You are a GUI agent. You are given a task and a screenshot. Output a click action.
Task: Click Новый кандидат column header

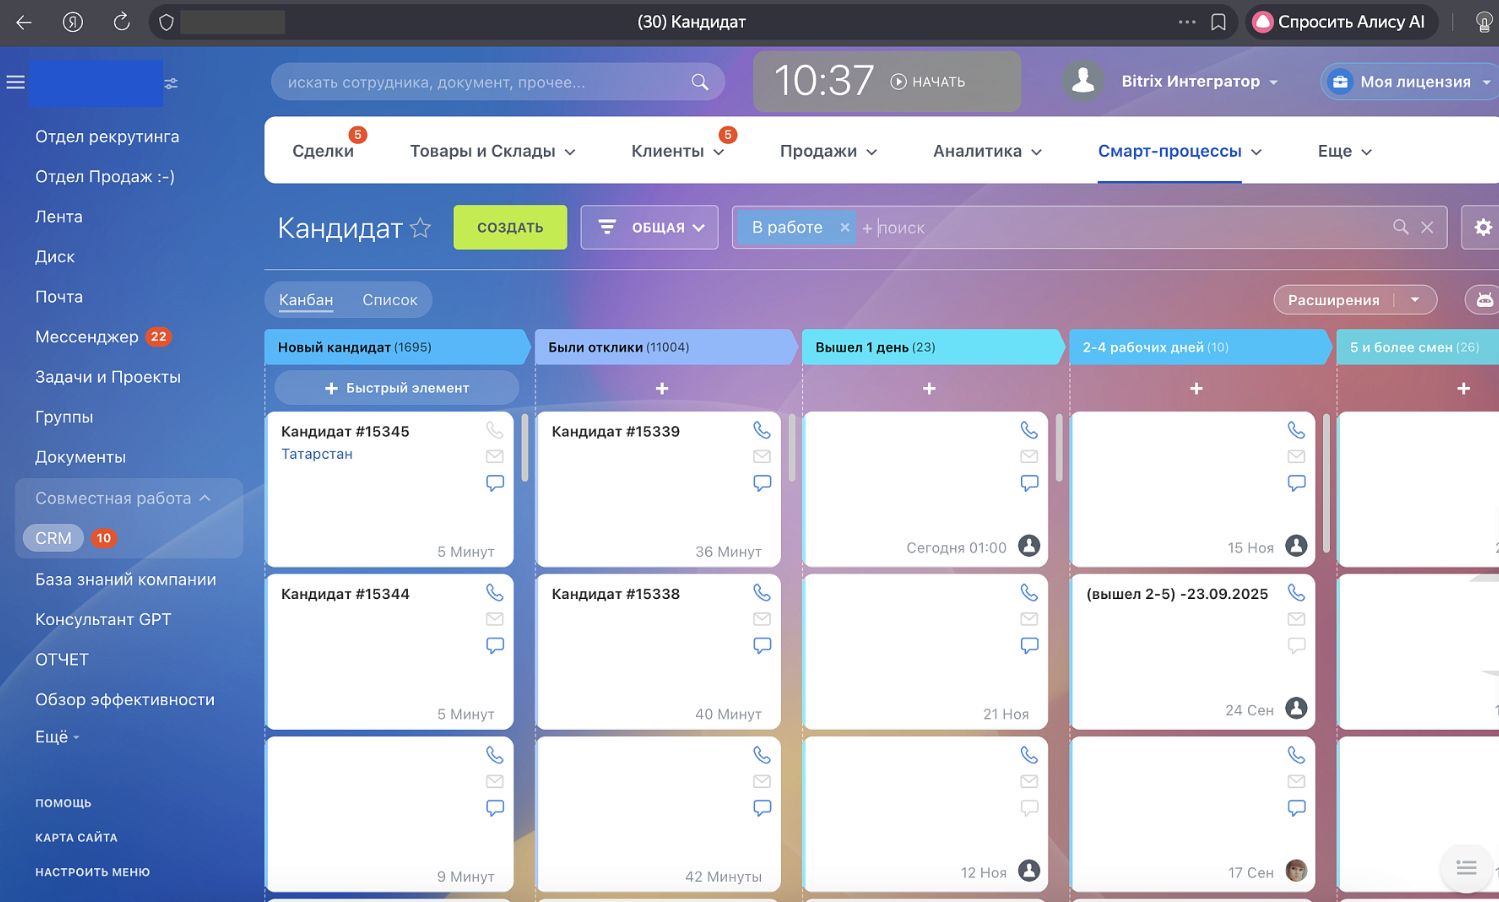click(x=397, y=347)
